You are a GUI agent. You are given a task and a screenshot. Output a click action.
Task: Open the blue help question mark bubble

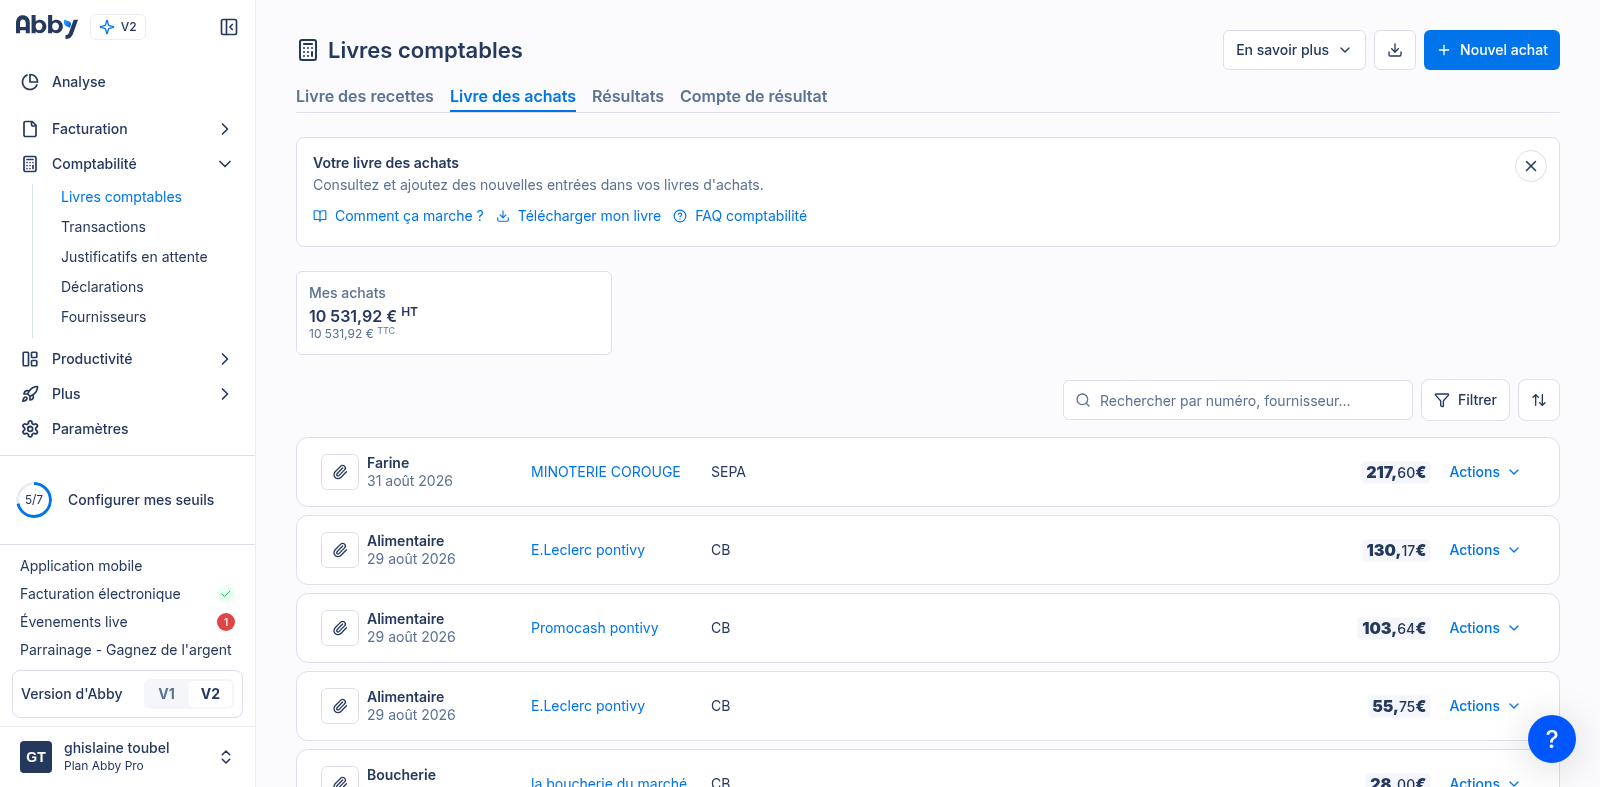coord(1552,739)
